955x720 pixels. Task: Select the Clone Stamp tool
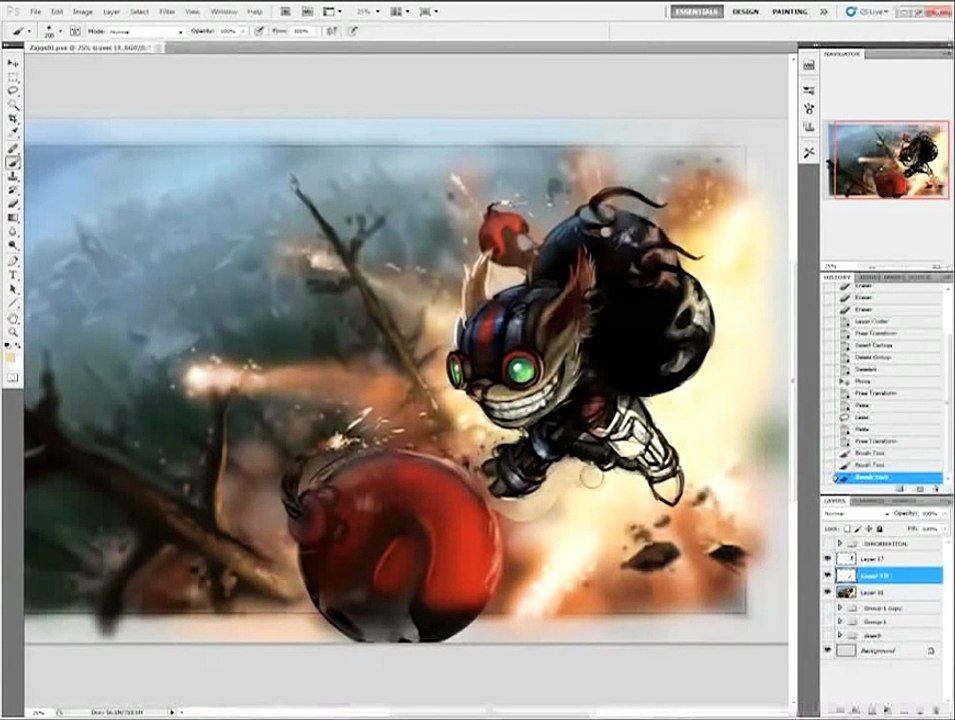coord(13,176)
